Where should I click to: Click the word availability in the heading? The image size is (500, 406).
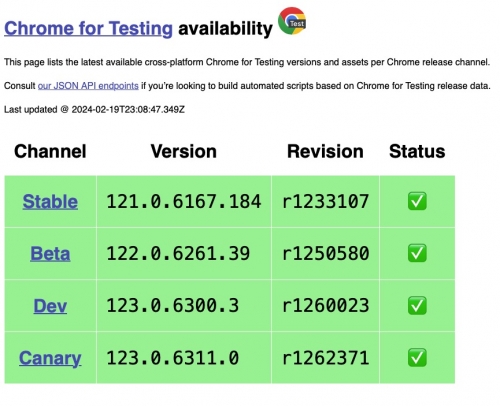[225, 29]
